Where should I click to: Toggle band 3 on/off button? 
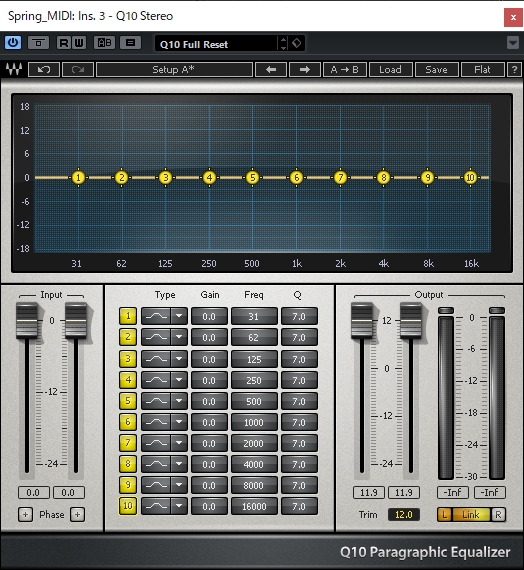click(128, 359)
